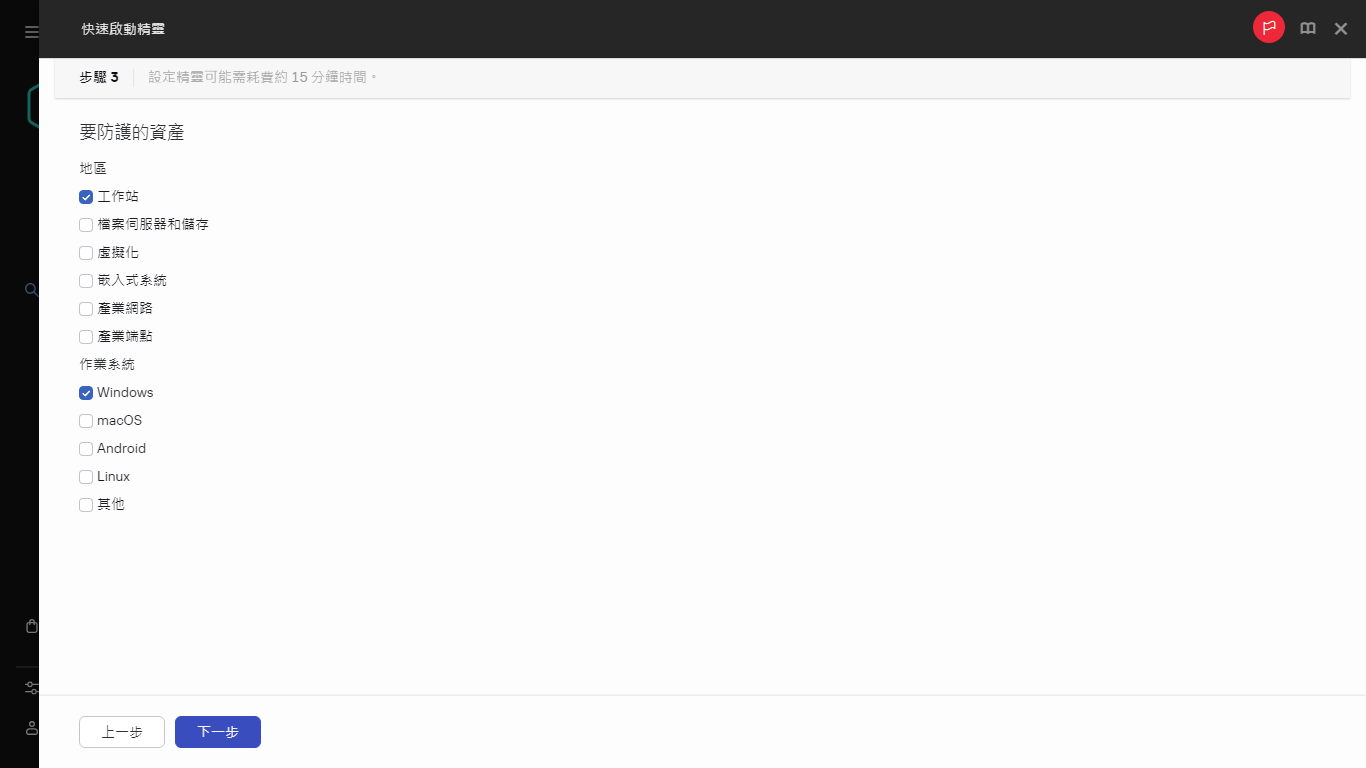Go back with 上一步 button
1366x768 pixels.
coord(122,732)
